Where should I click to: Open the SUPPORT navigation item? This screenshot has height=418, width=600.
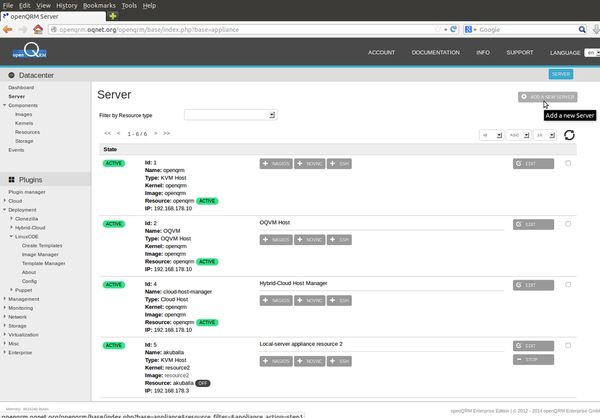520,52
